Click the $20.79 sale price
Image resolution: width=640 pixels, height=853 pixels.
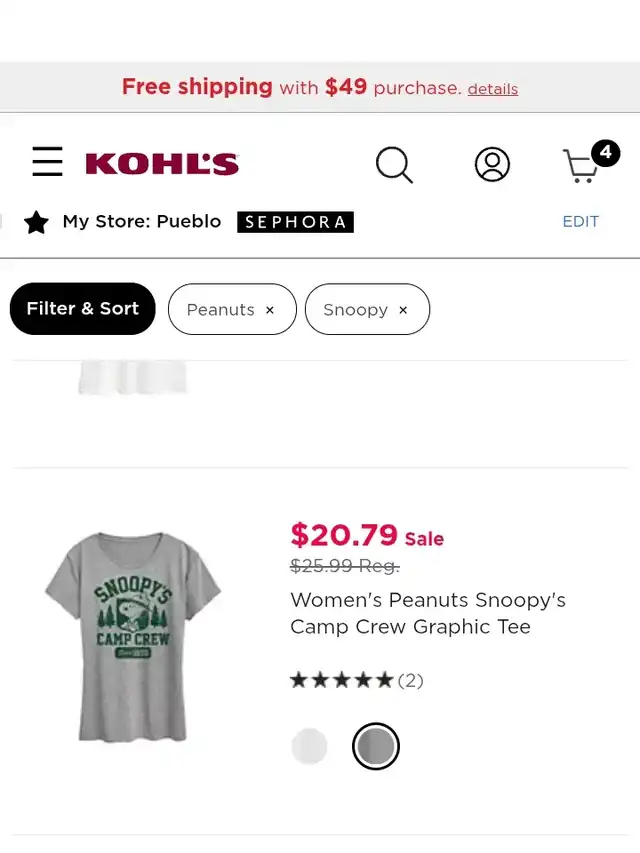point(344,535)
